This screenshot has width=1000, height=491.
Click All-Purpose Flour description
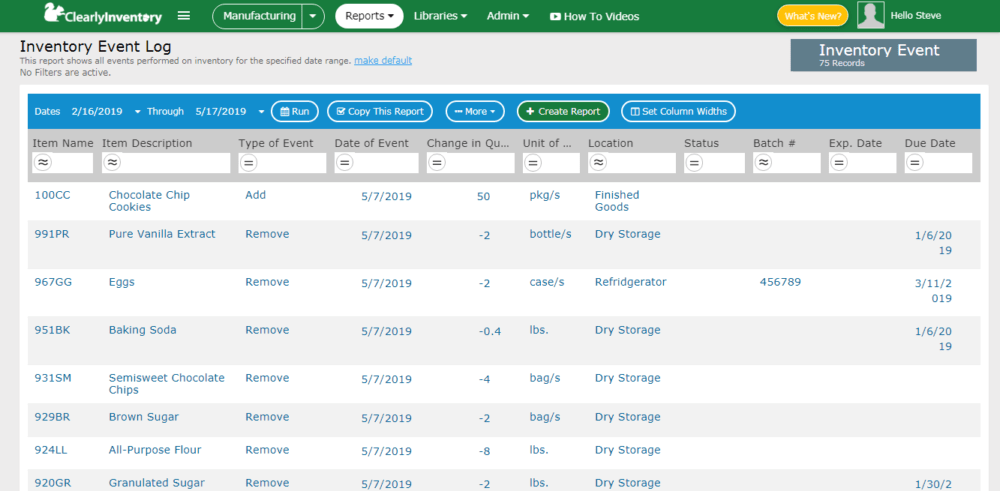click(155, 450)
